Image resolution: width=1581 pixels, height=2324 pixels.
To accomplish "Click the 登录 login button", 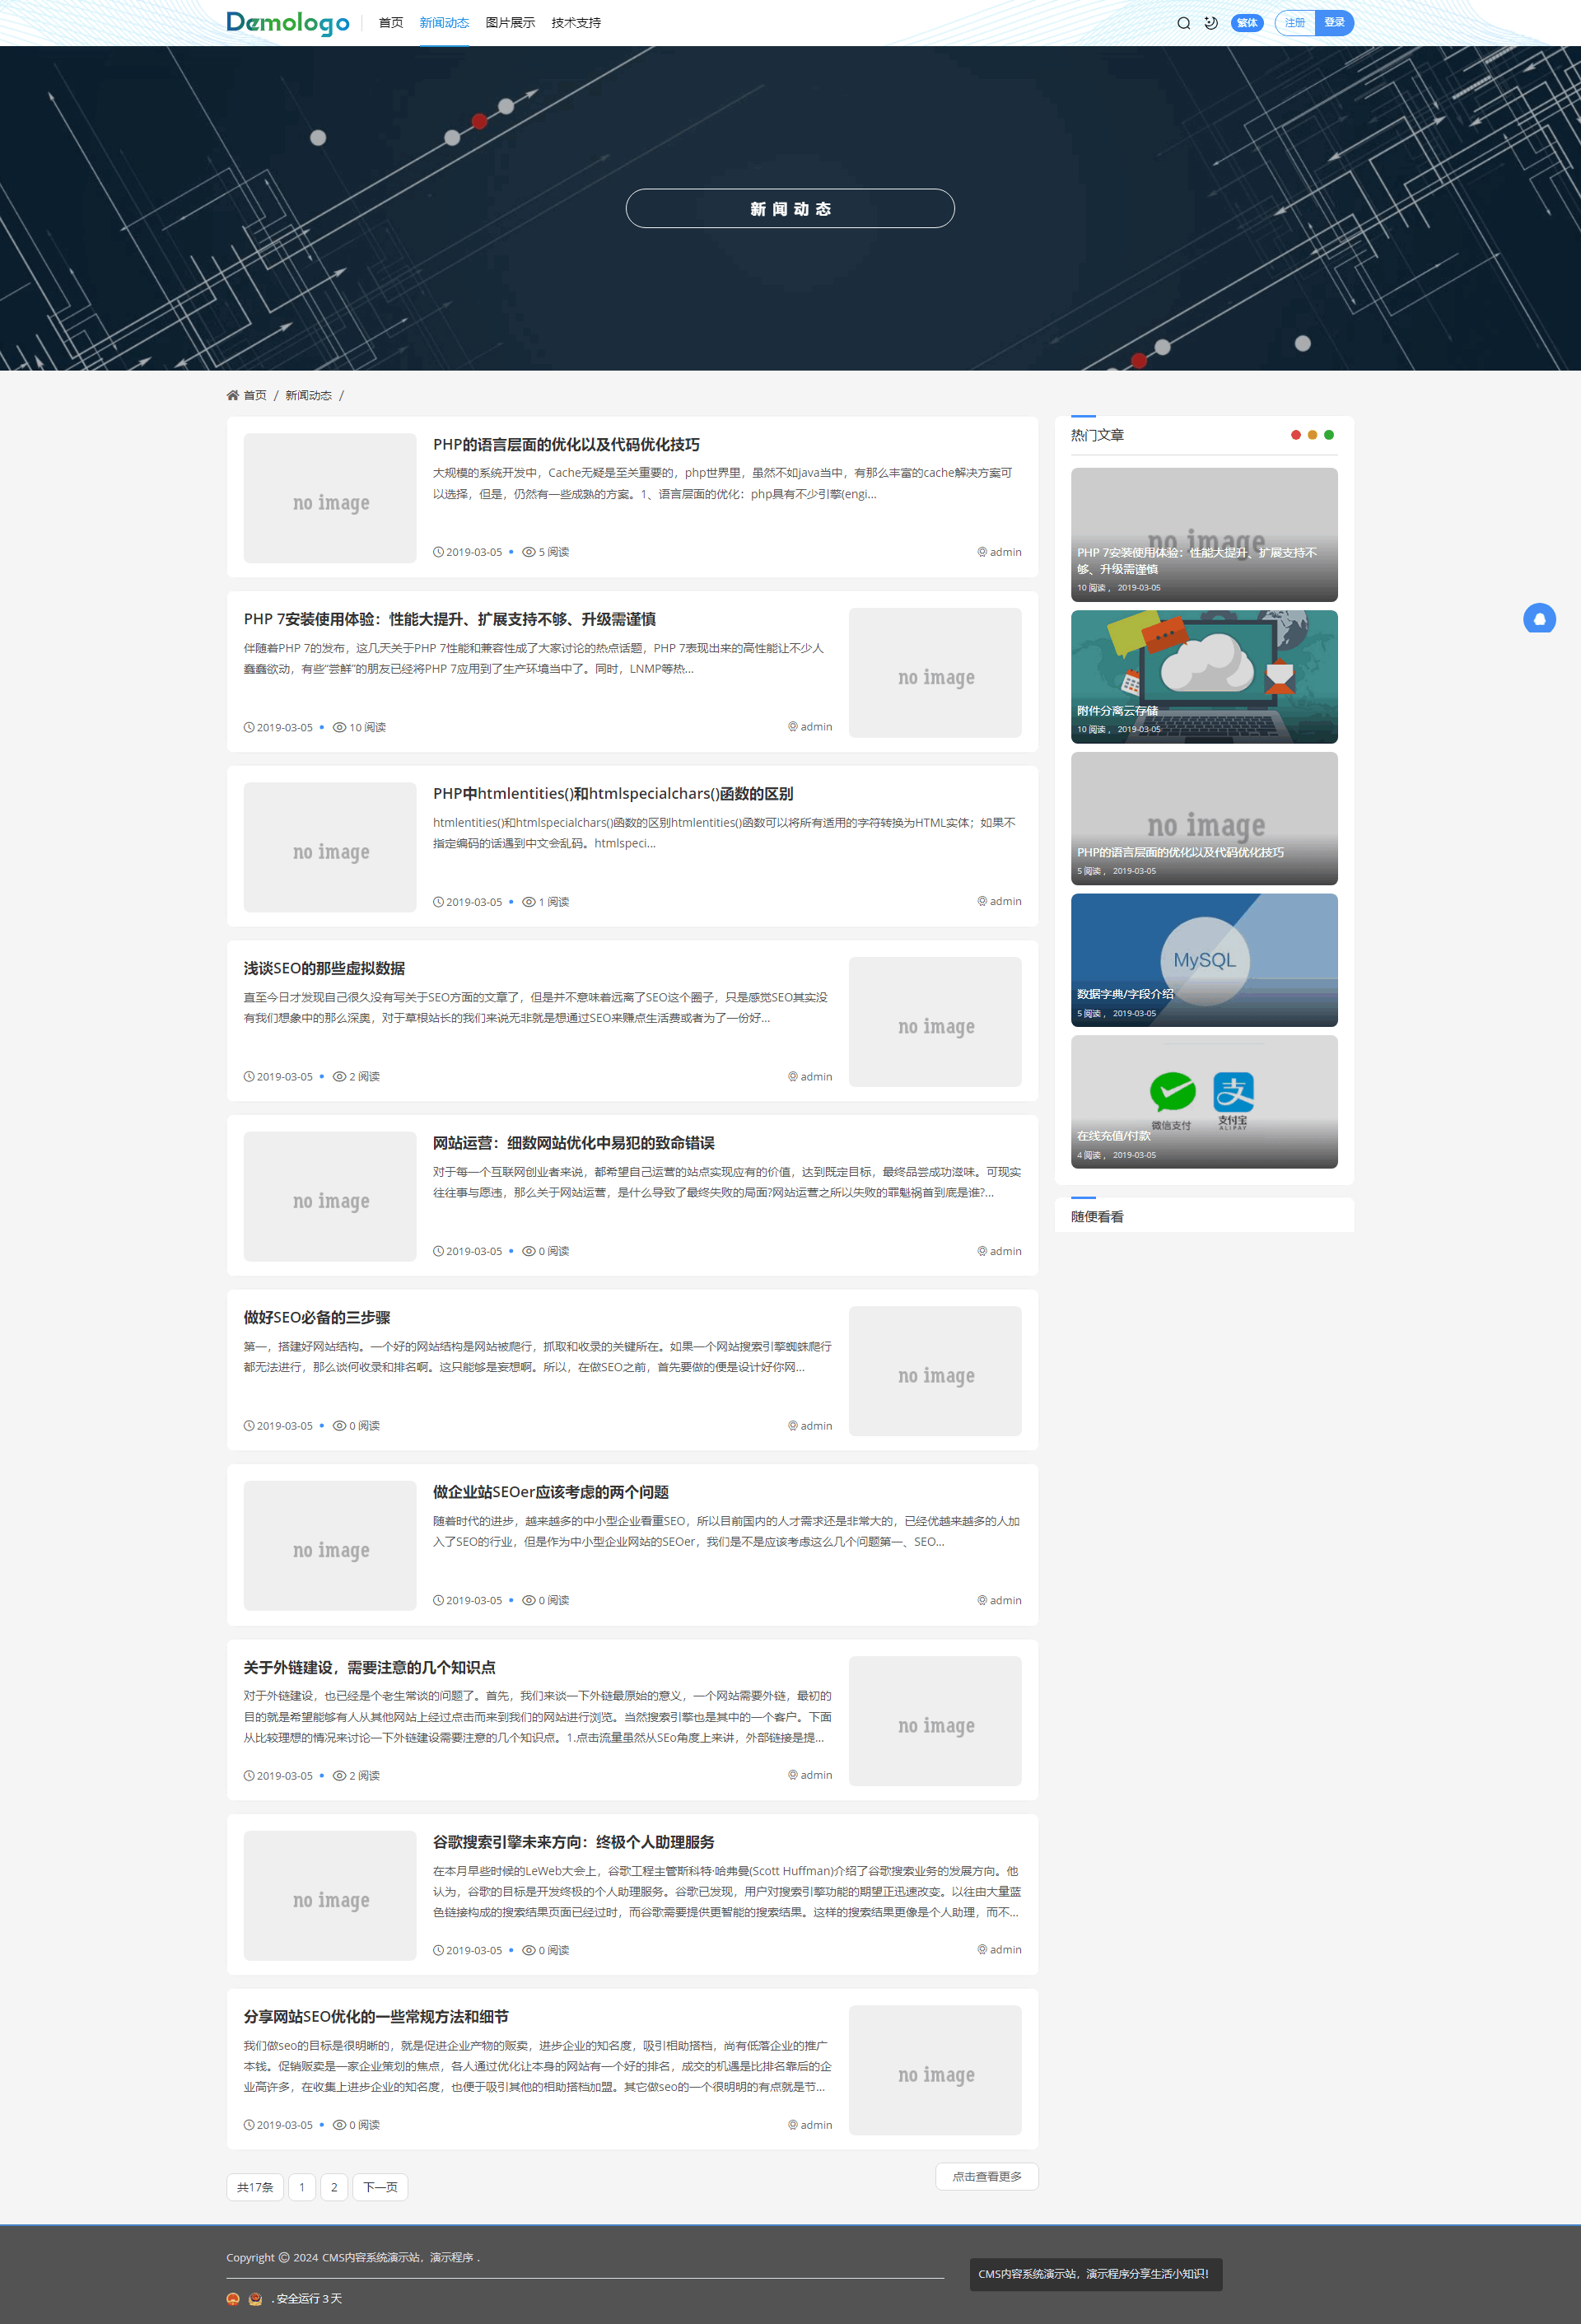I will 1334,23.
